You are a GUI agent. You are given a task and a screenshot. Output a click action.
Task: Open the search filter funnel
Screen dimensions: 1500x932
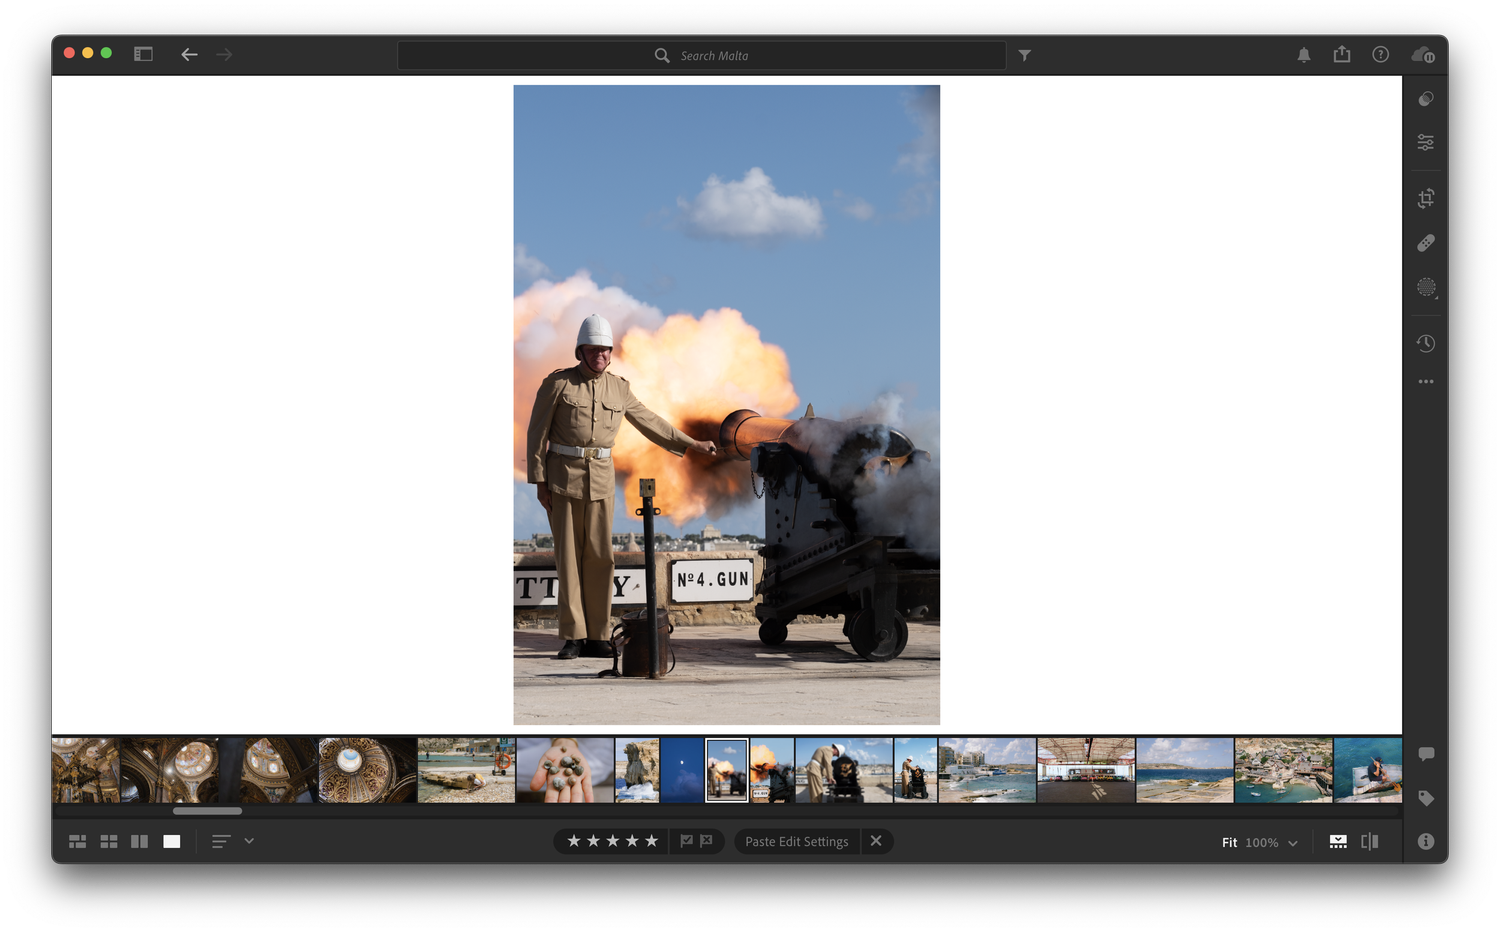coord(1025,56)
